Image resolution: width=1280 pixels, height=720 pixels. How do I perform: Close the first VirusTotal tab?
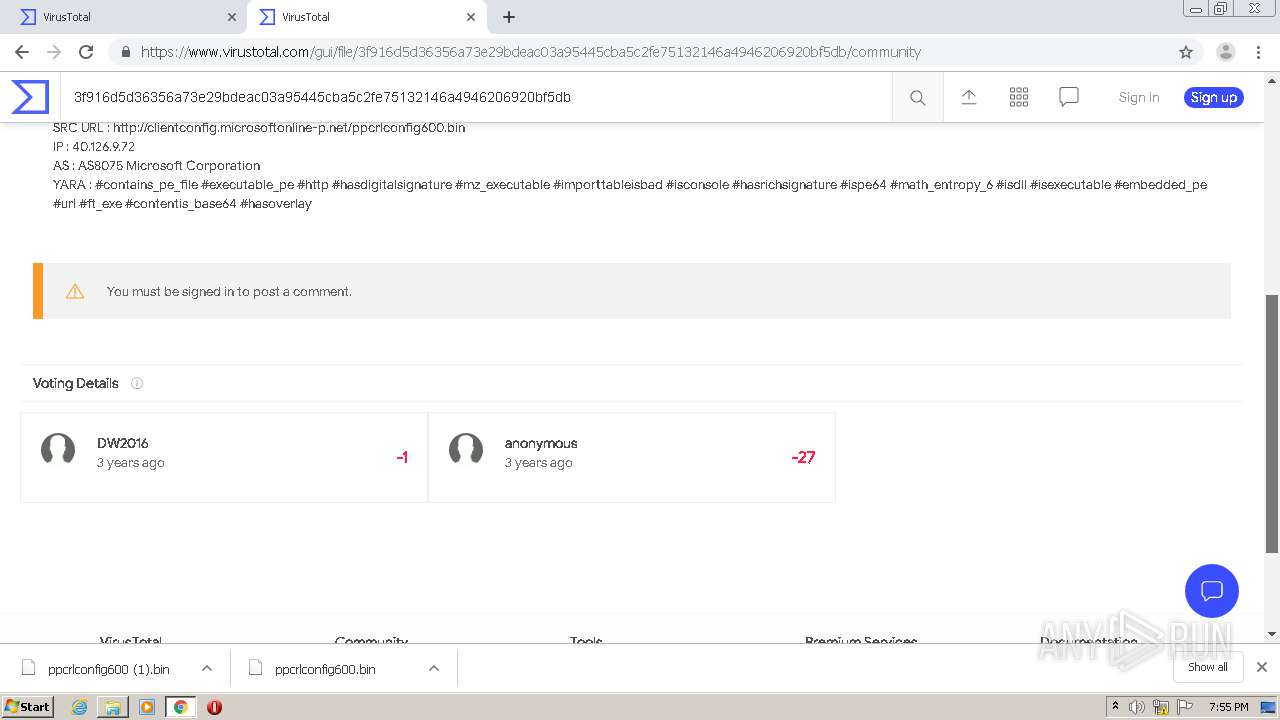click(x=232, y=17)
